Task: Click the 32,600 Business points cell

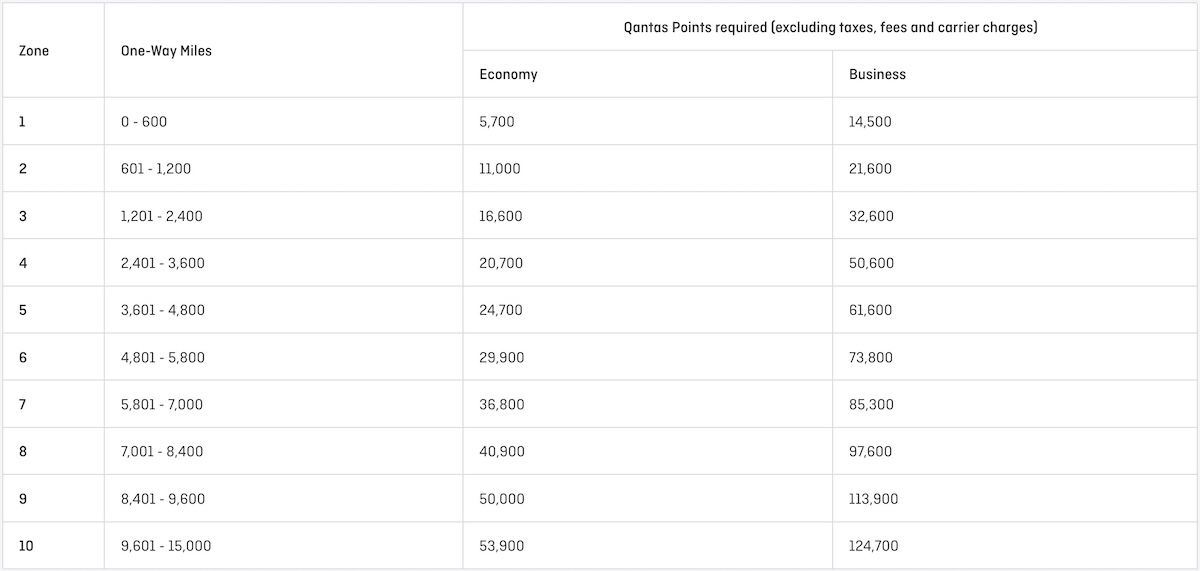Action: 871,216
